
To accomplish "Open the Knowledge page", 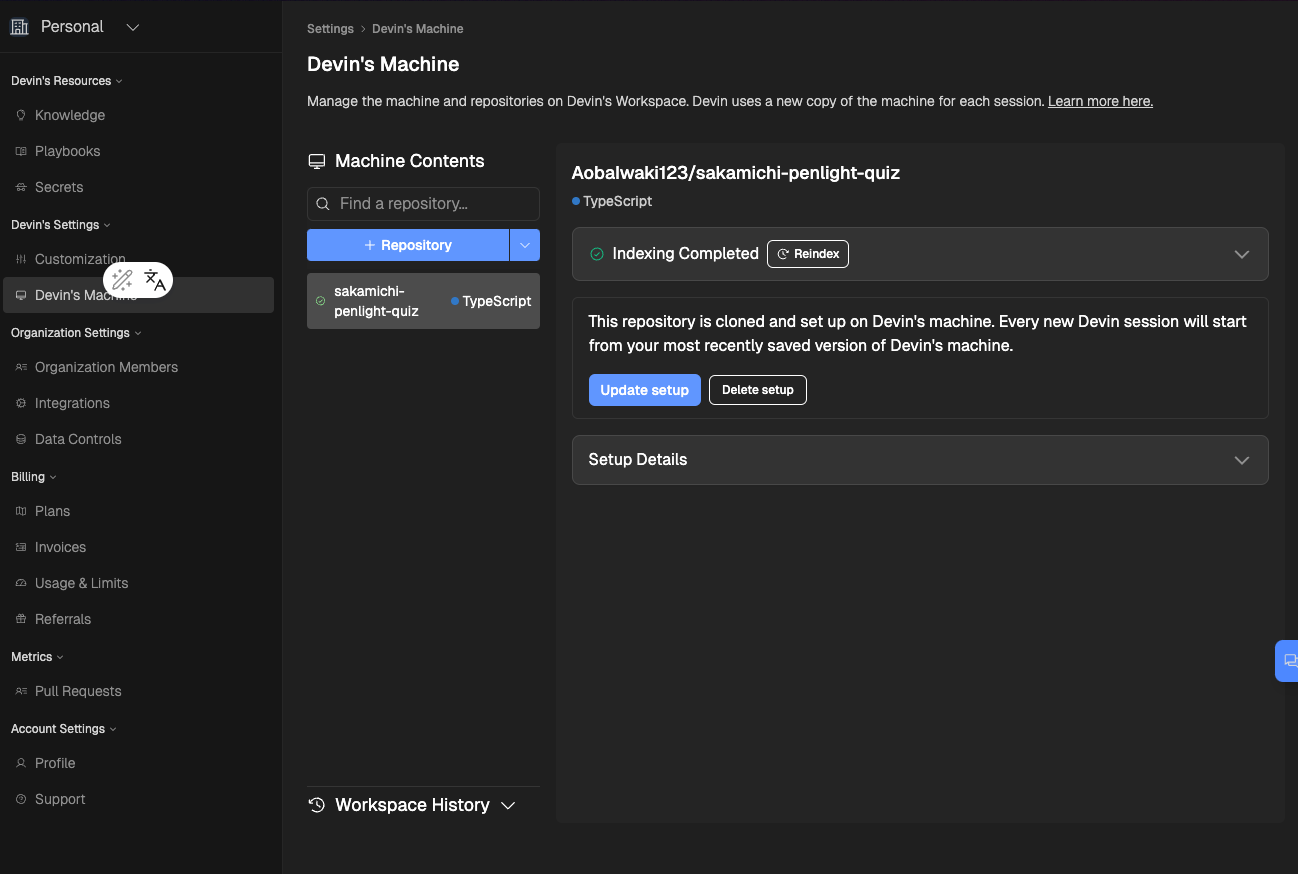I will pos(70,115).
